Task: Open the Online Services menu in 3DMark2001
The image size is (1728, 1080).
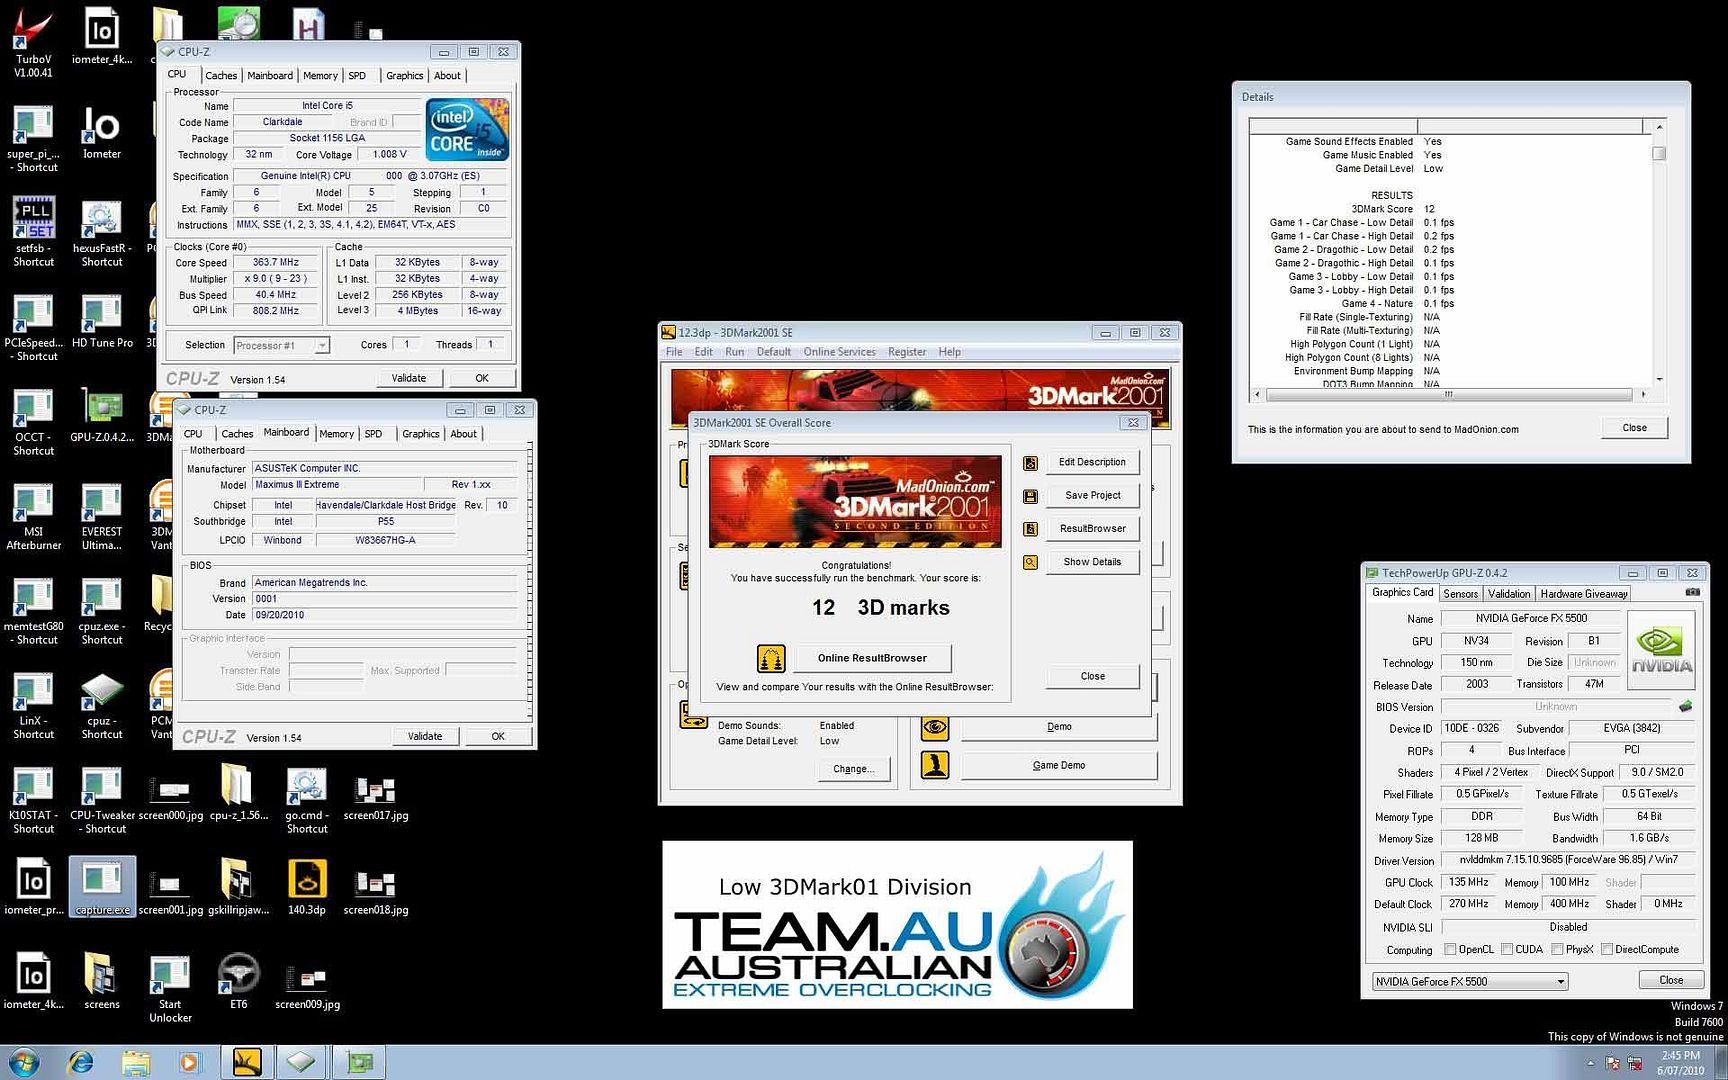Action: [x=838, y=352]
